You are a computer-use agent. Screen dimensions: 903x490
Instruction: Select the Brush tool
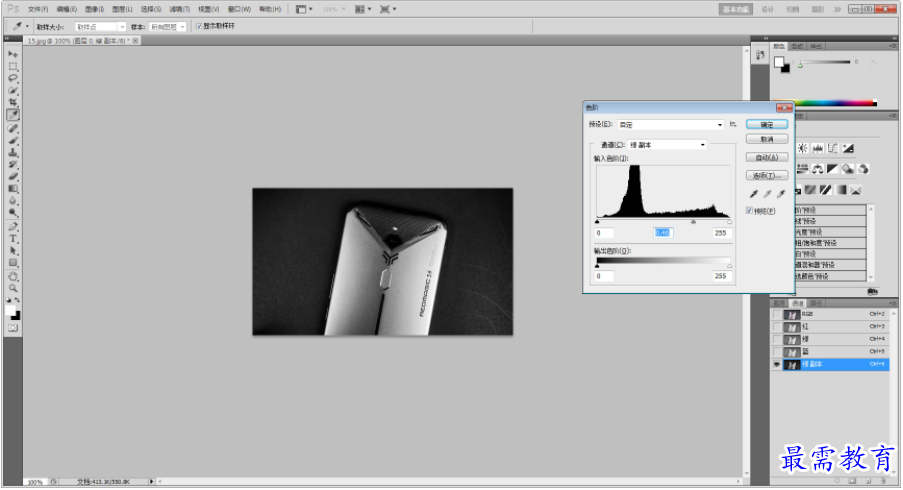pos(13,140)
